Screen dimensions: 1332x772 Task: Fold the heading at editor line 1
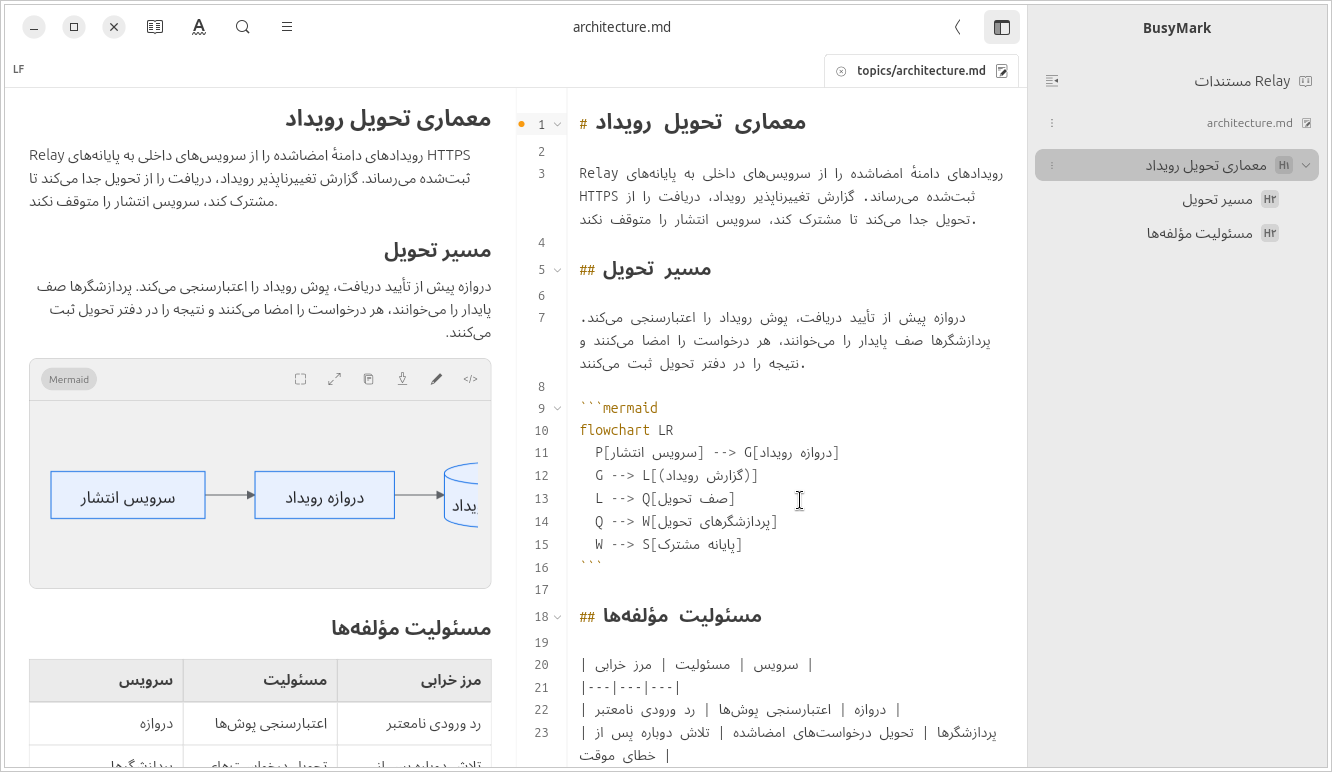coord(557,125)
